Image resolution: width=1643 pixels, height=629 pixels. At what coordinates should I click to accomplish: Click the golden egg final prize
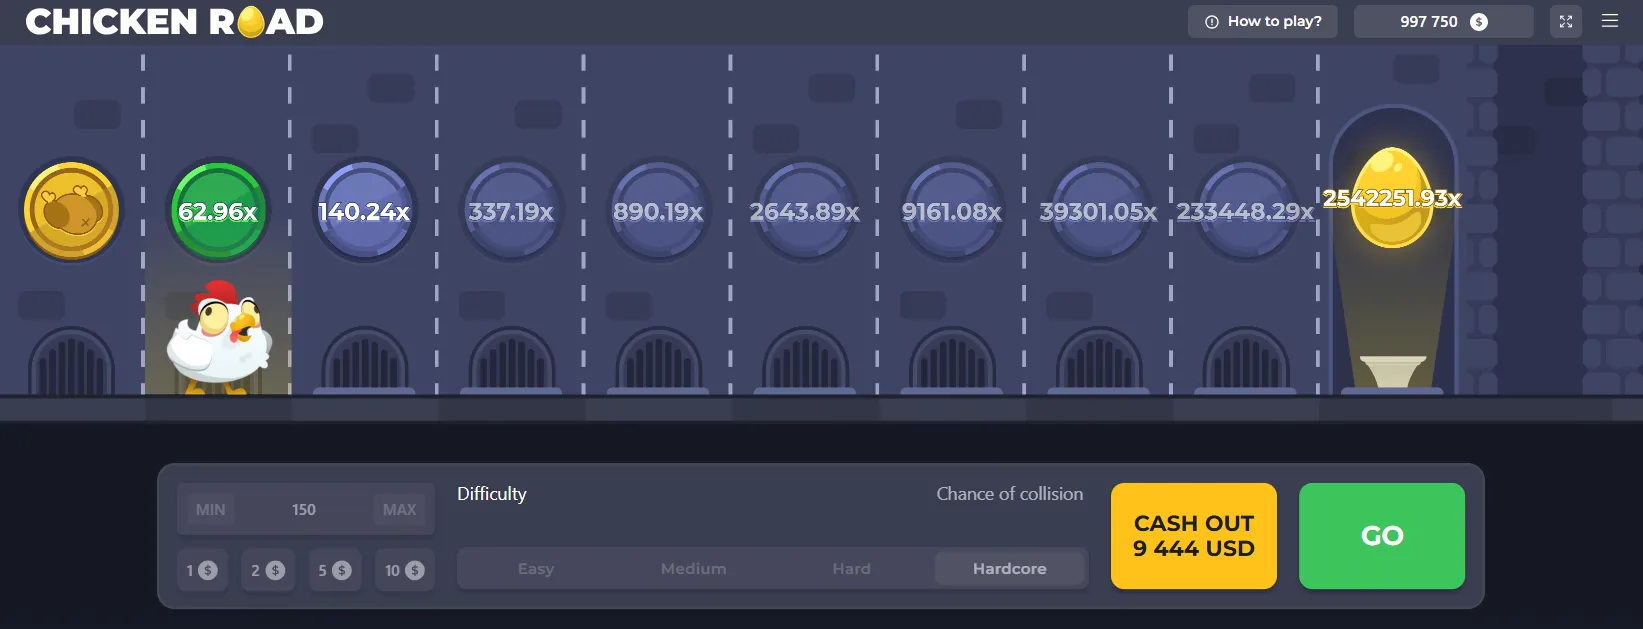(1392, 200)
